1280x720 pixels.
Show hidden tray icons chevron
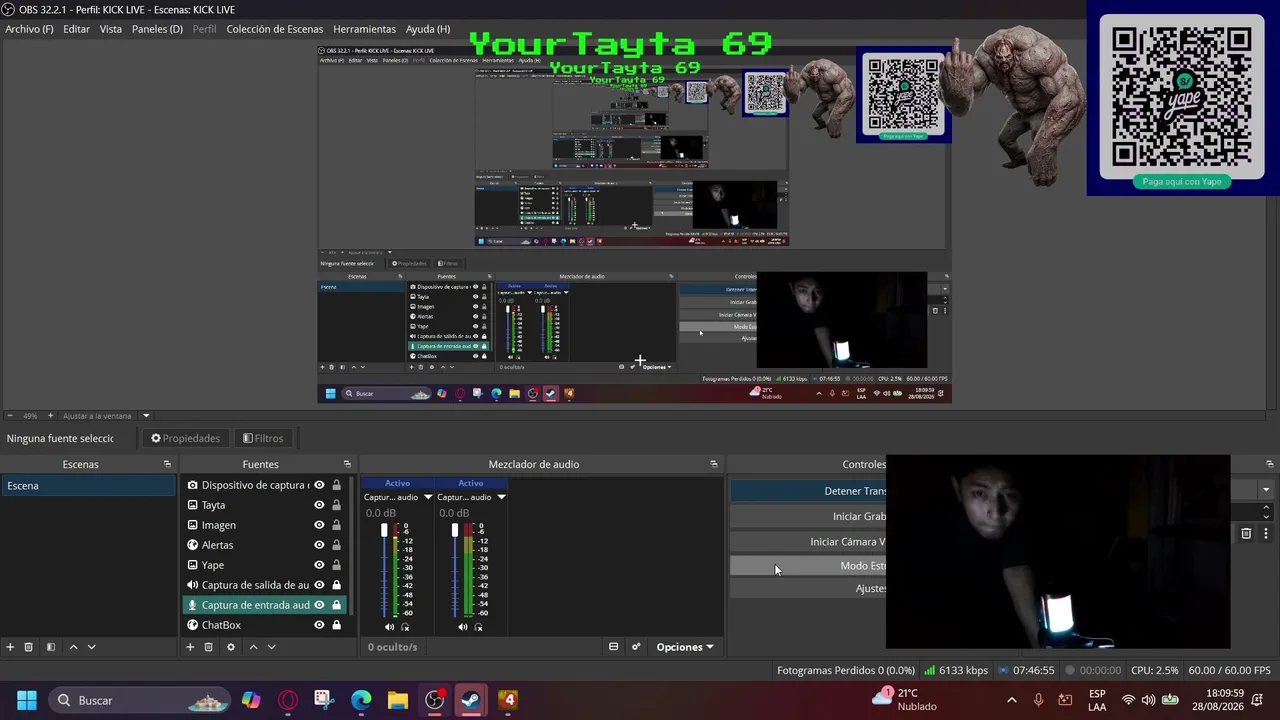point(1011,700)
